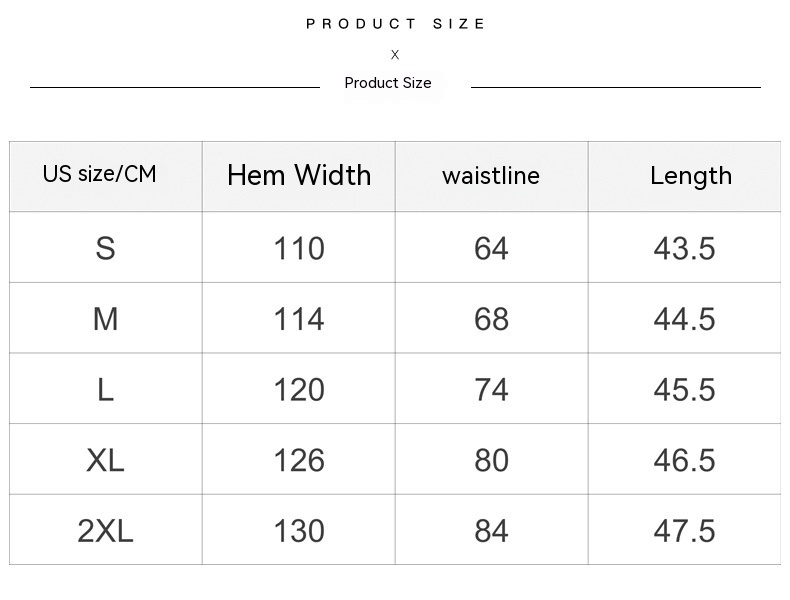Select the 'Length' column header

[x=691, y=176]
